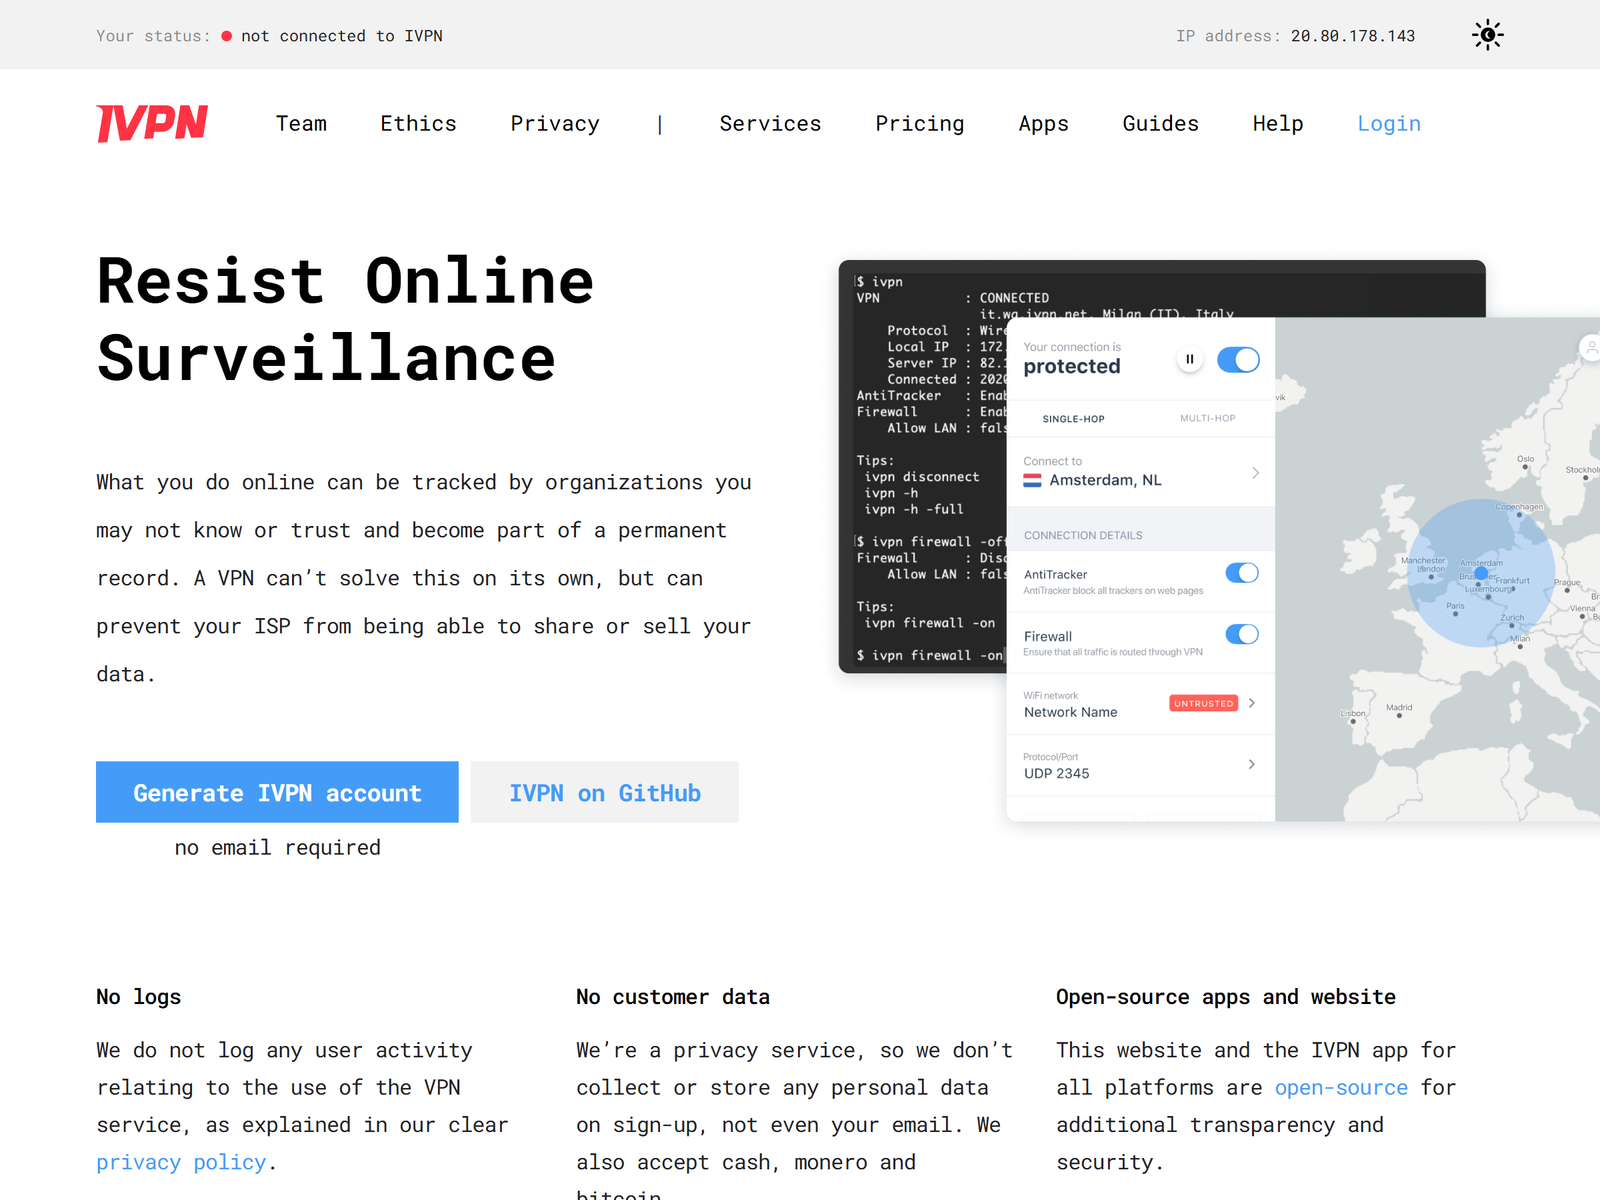Open IVPN on GitHub button

(605, 792)
